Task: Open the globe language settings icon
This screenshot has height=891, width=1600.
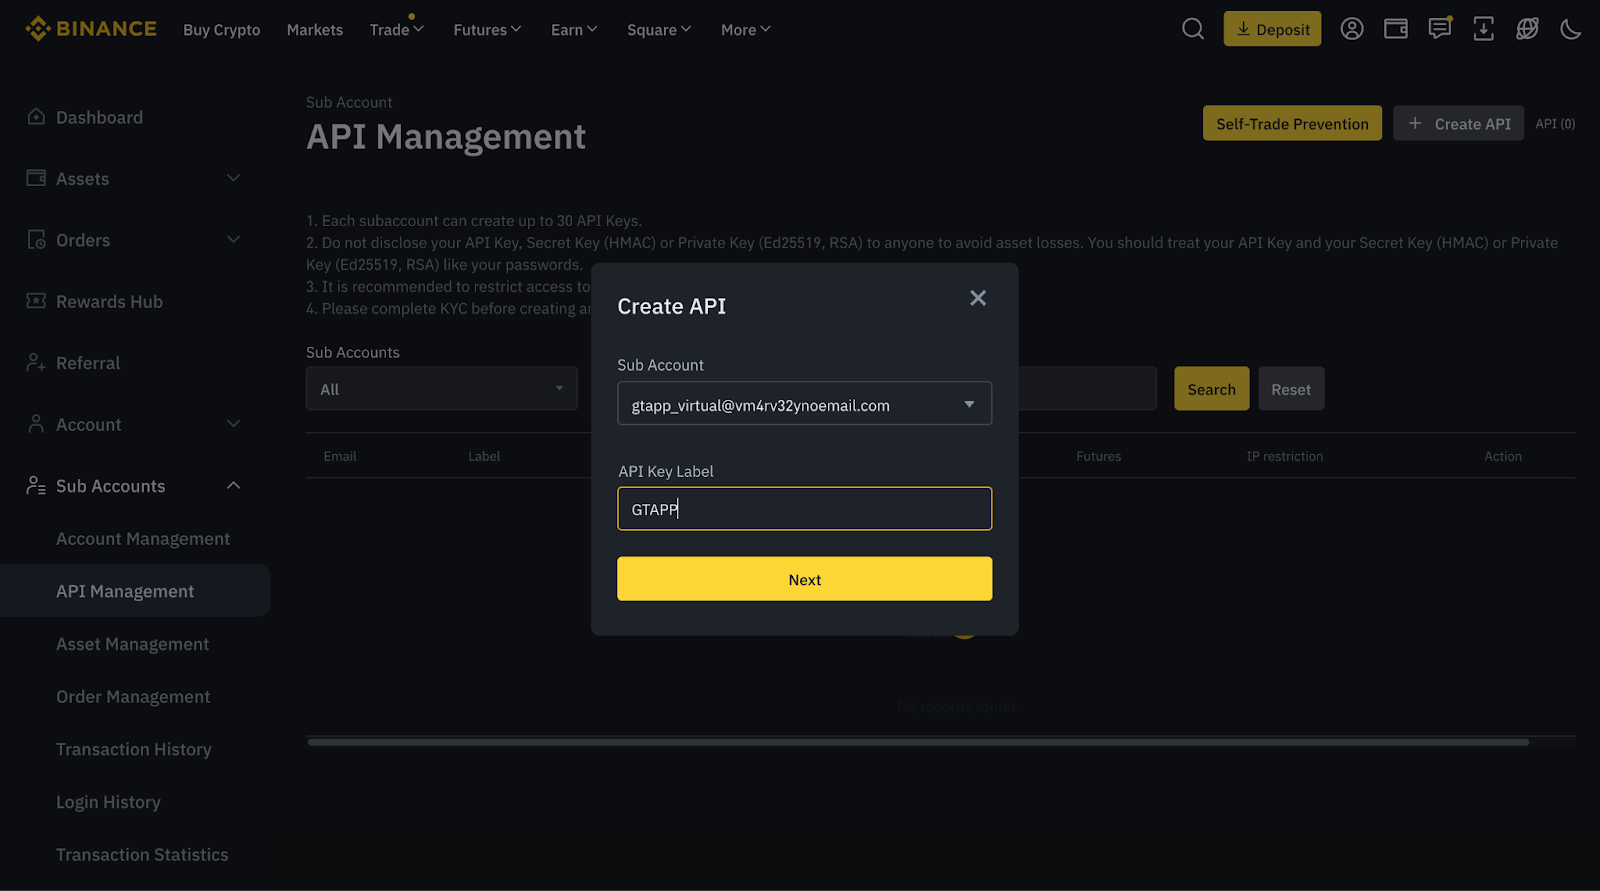Action: (x=1527, y=29)
